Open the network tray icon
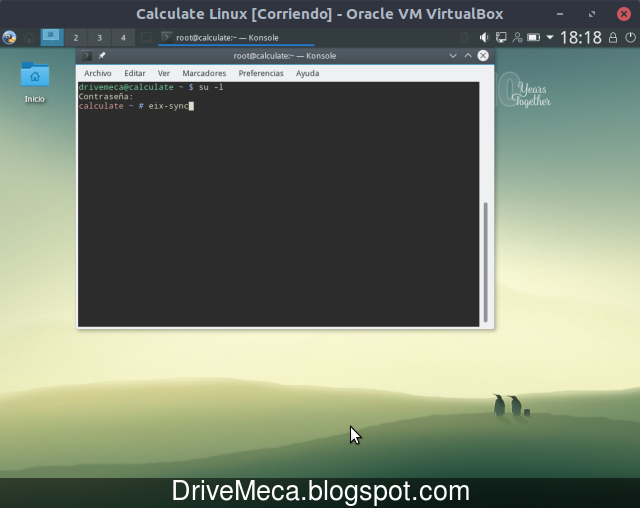Image resolution: width=640 pixels, height=508 pixels. coord(501,38)
